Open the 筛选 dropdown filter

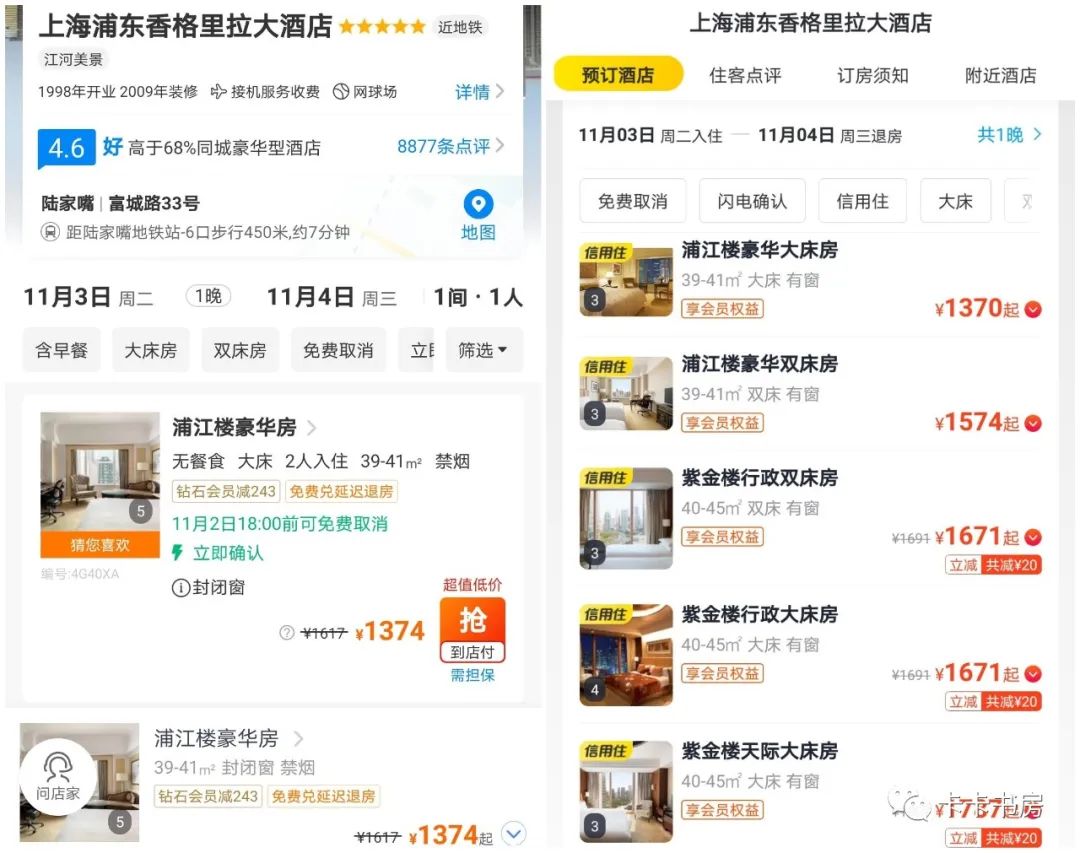pyautogui.click(x=484, y=350)
